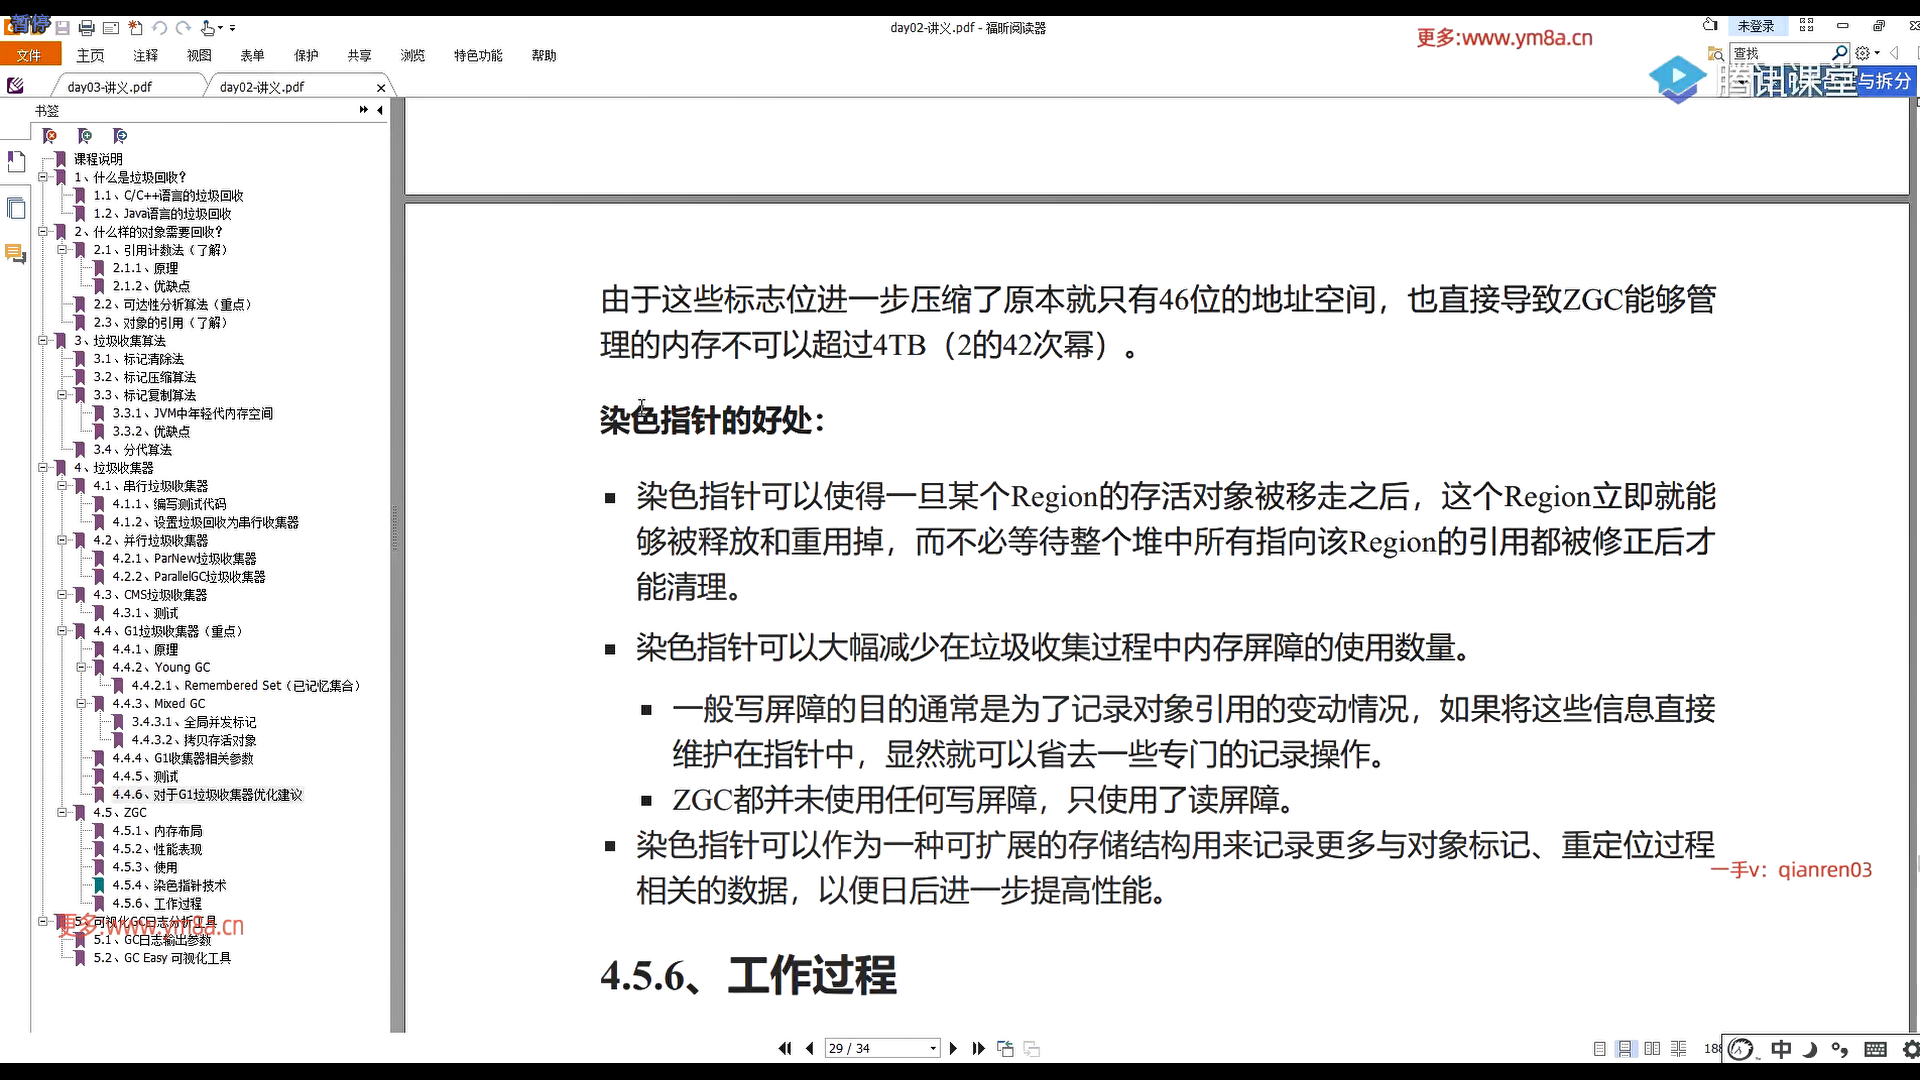Go to the previous page arrow
This screenshot has width=1920, height=1080.
809,1048
